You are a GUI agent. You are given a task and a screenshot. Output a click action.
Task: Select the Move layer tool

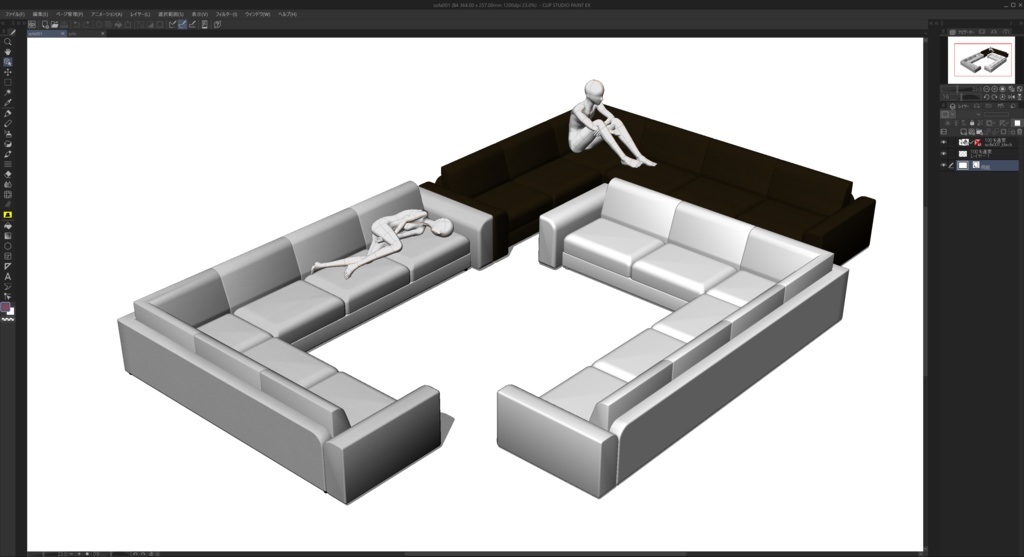[8, 72]
